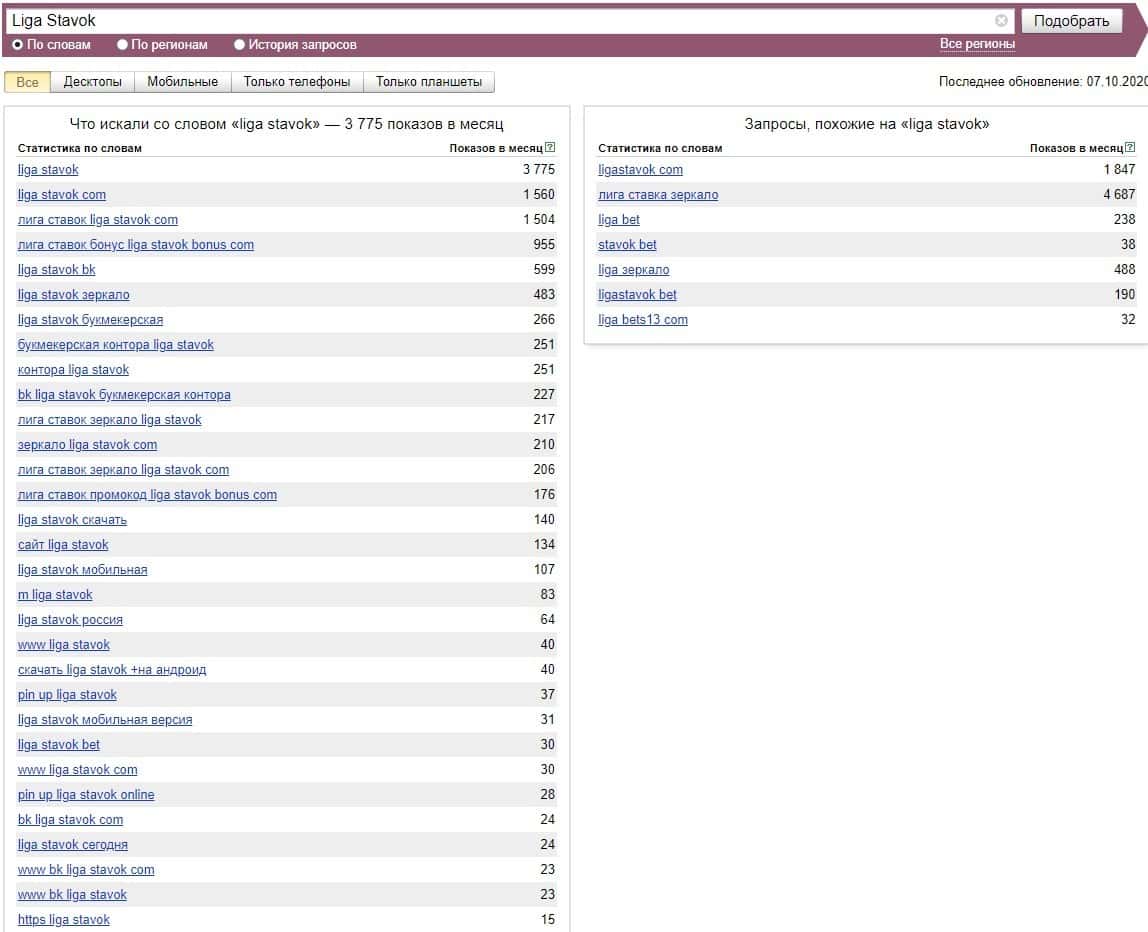Switch to the 'Мобильные' tab
The width and height of the screenshot is (1148, 932).
183,82
